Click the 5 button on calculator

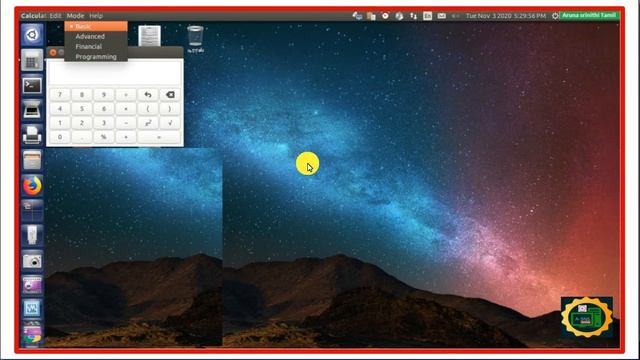(82, 109)
